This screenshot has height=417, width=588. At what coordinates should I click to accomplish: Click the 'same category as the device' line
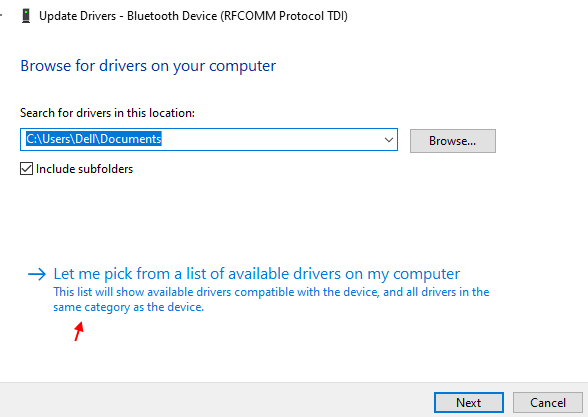coord(129,307)
